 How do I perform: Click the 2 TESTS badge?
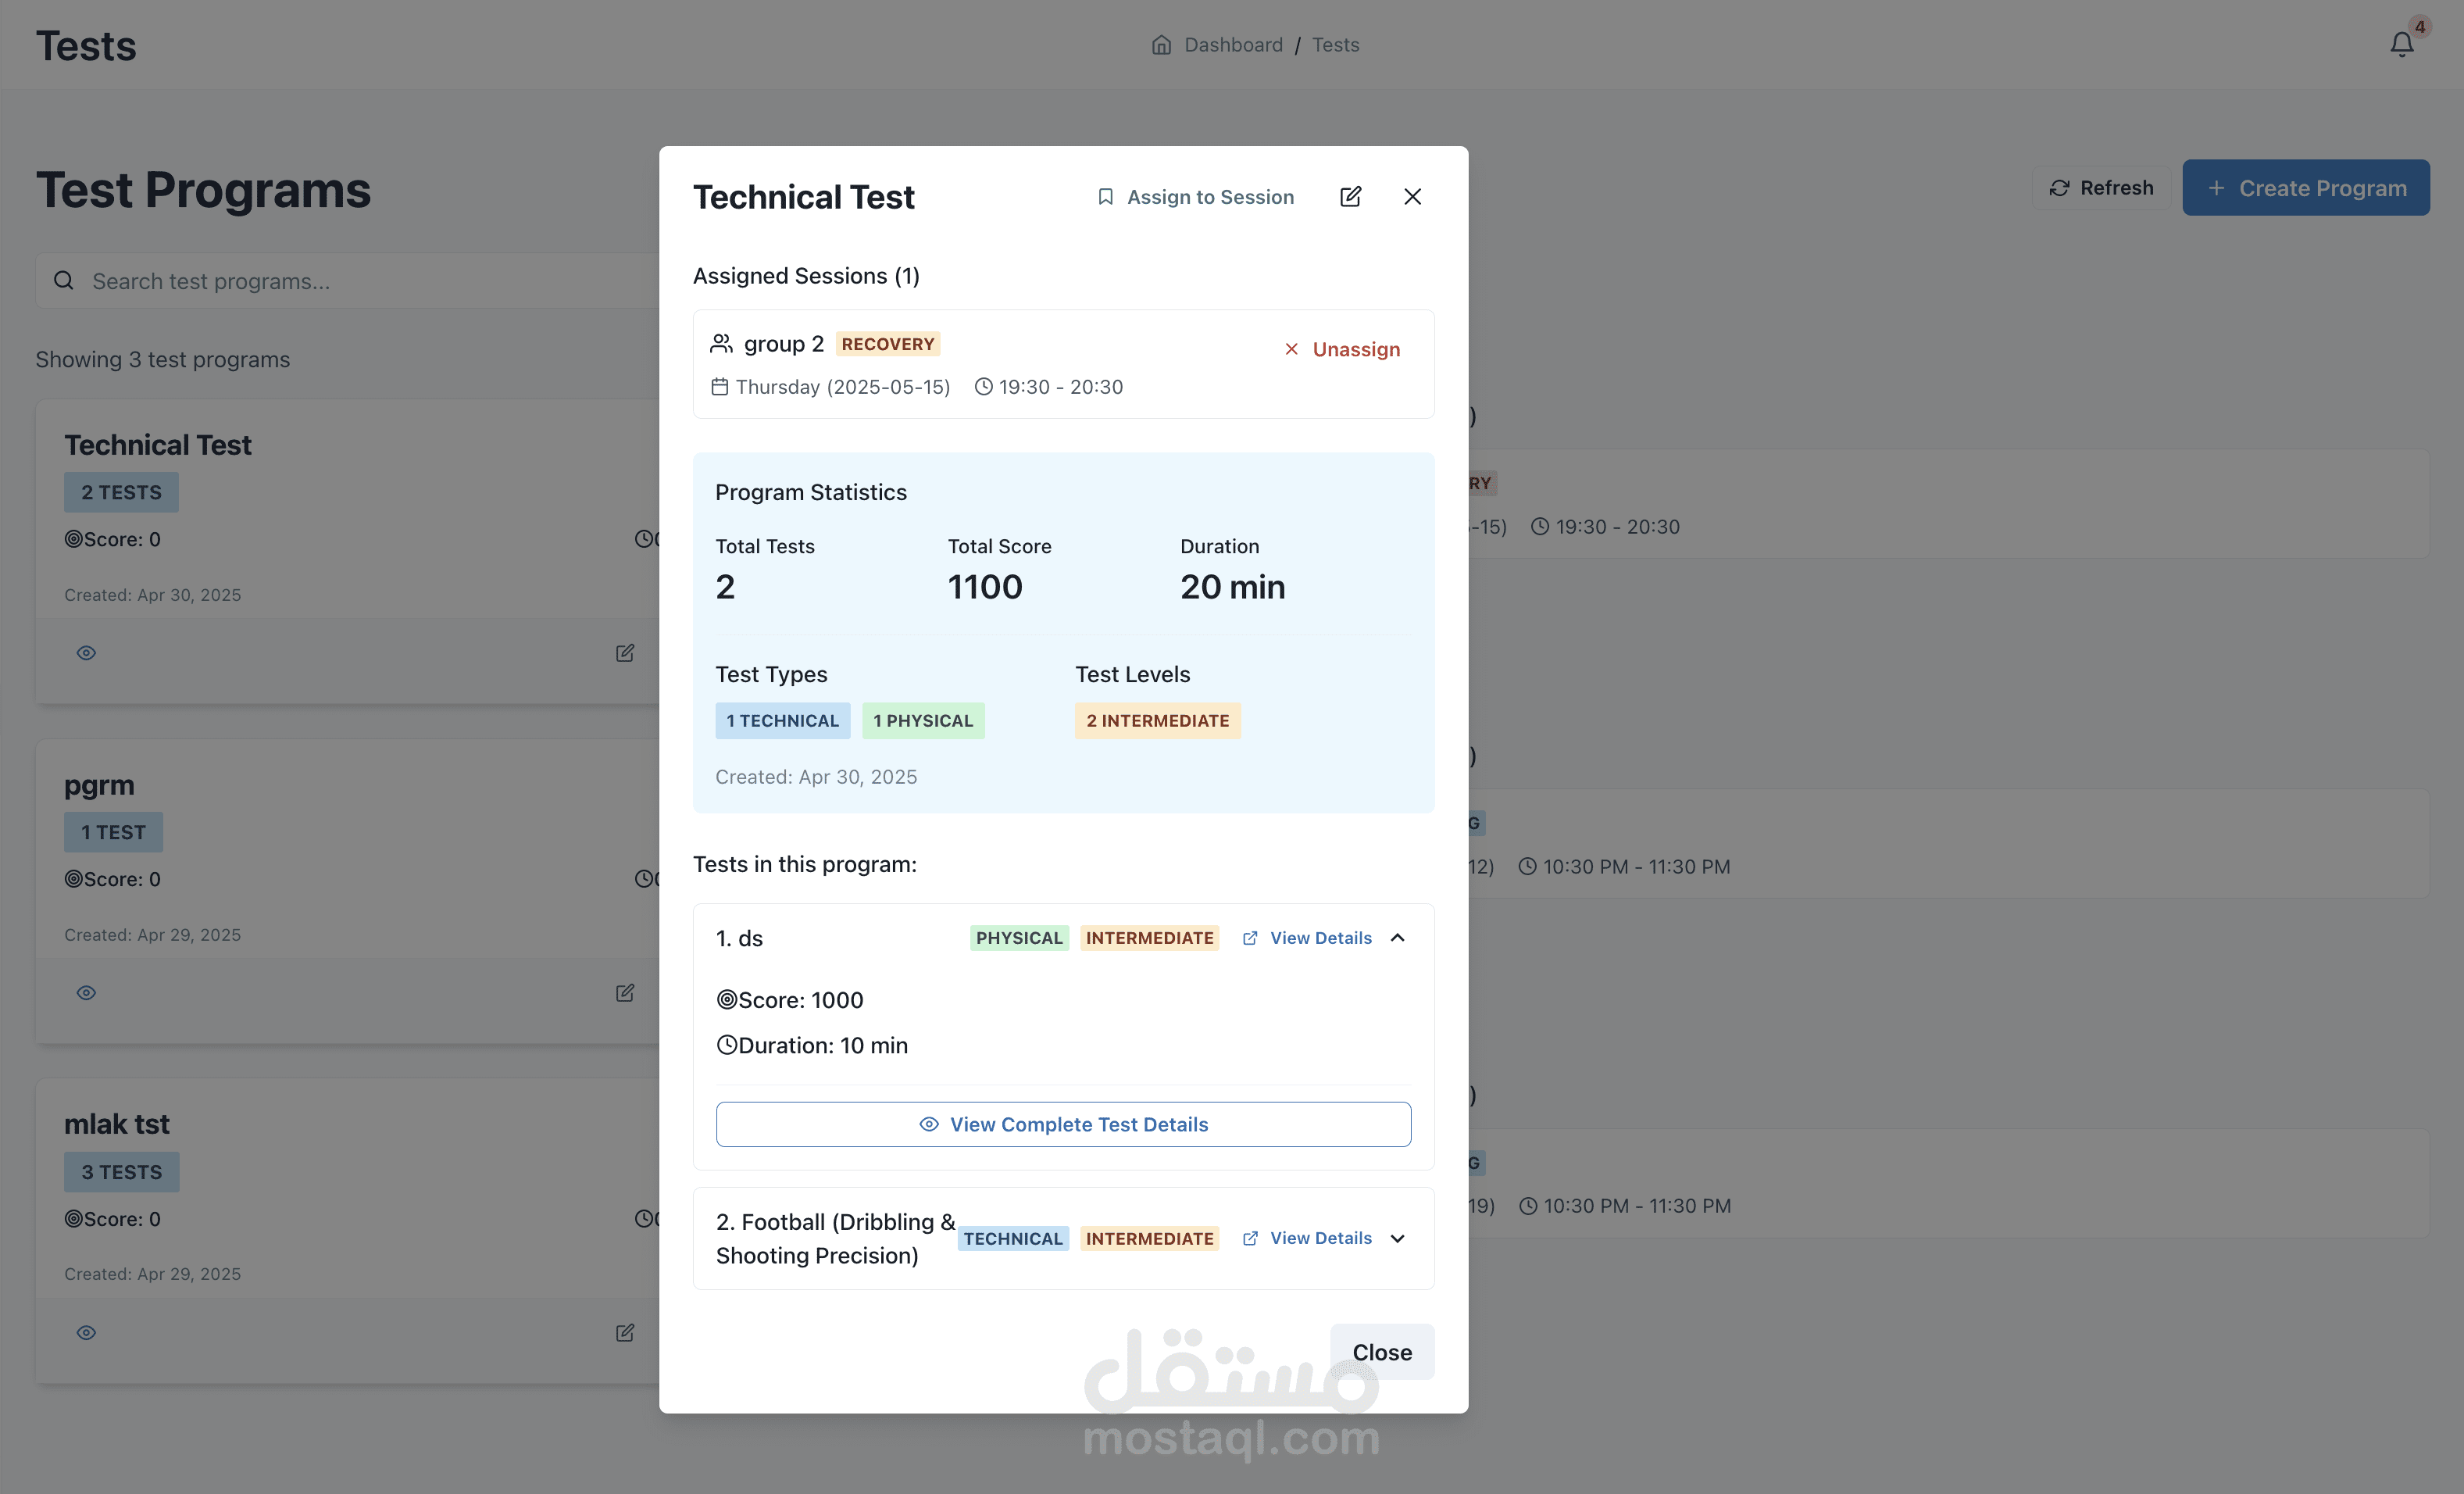pyautogui.click(x=121, y=492)
